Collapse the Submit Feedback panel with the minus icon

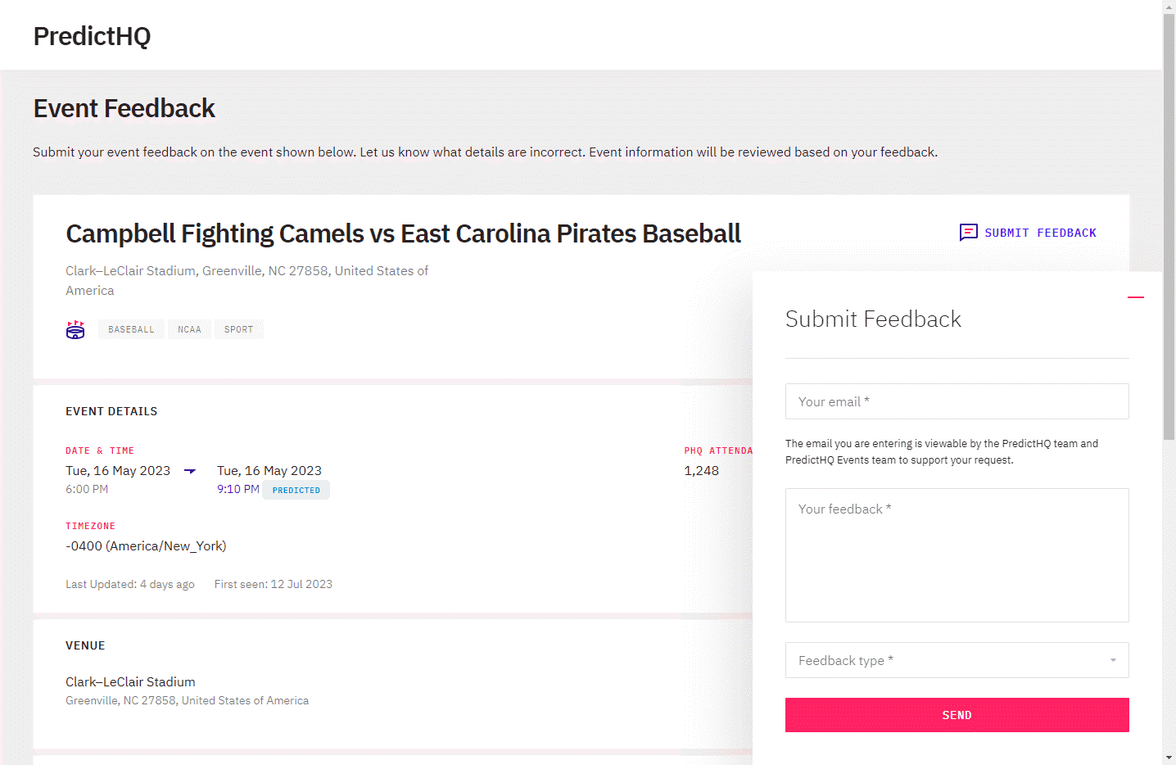pos(1136,297)
